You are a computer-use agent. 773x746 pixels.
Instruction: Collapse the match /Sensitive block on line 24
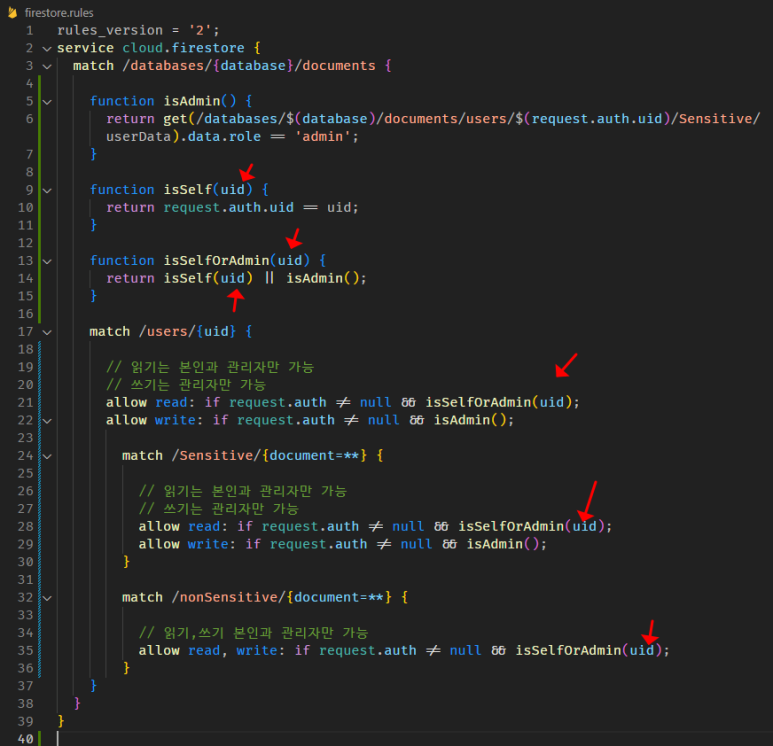47,457
